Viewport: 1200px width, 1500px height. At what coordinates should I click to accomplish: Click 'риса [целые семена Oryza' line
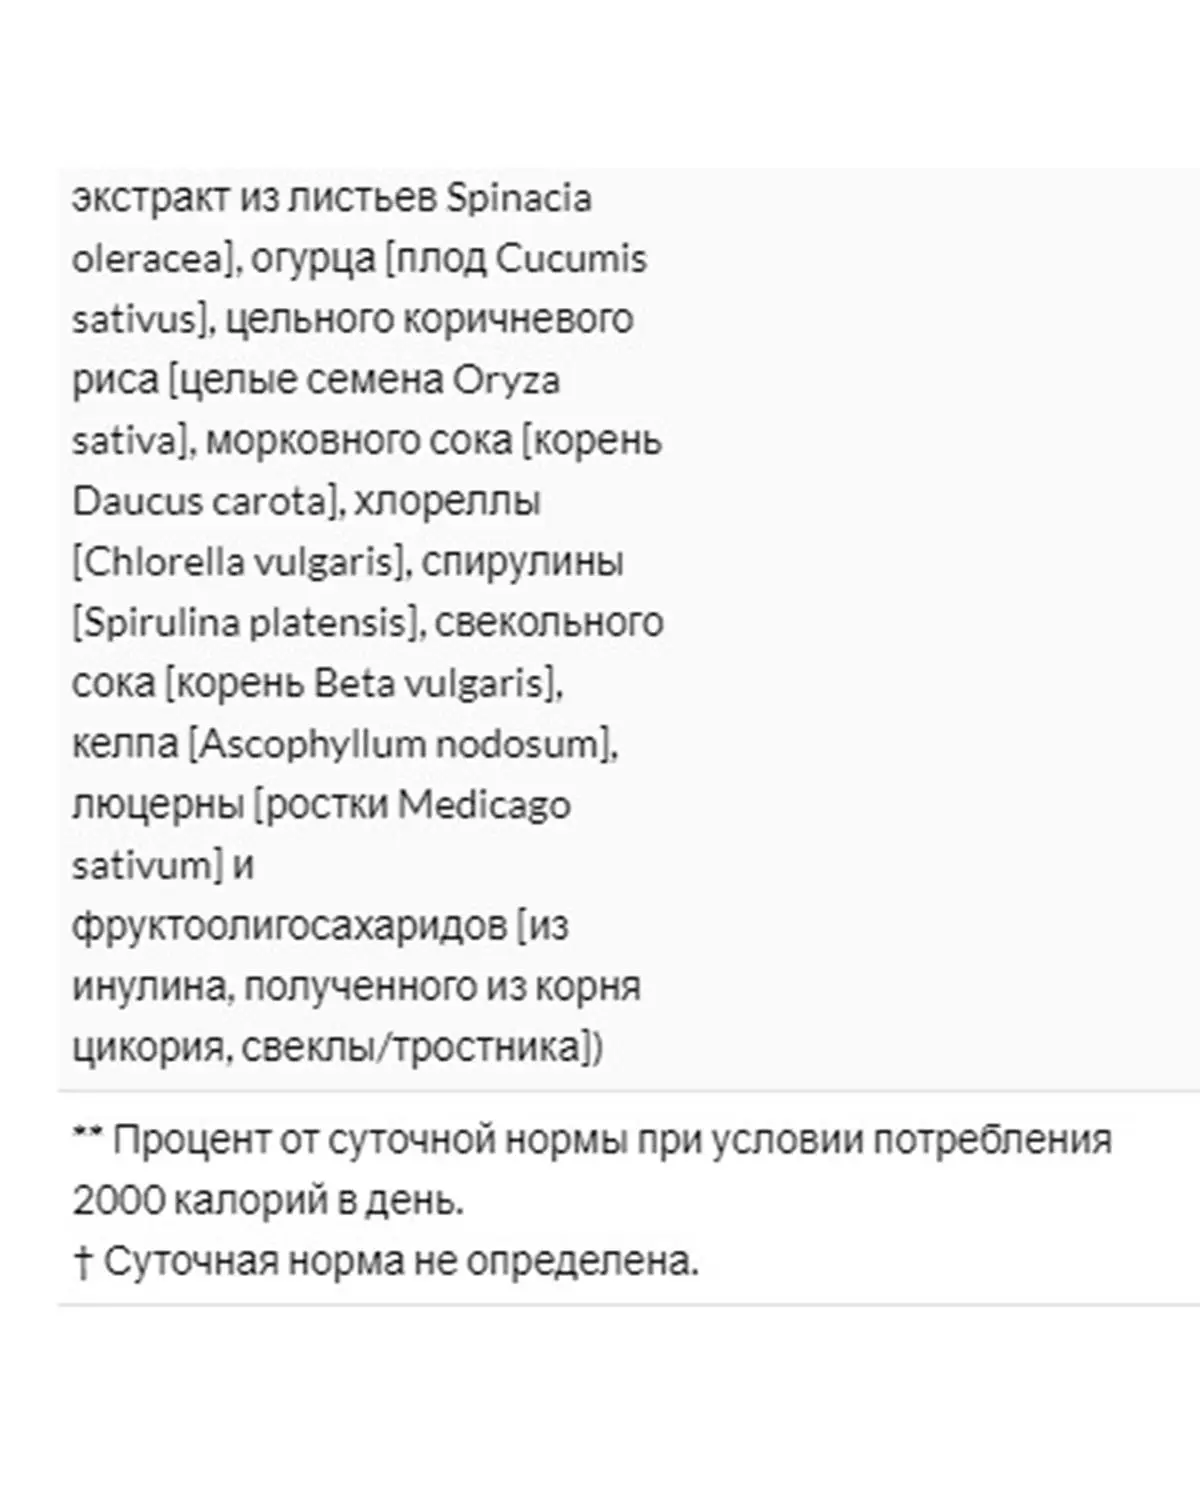pyautogui.click(x=316, y=381)
